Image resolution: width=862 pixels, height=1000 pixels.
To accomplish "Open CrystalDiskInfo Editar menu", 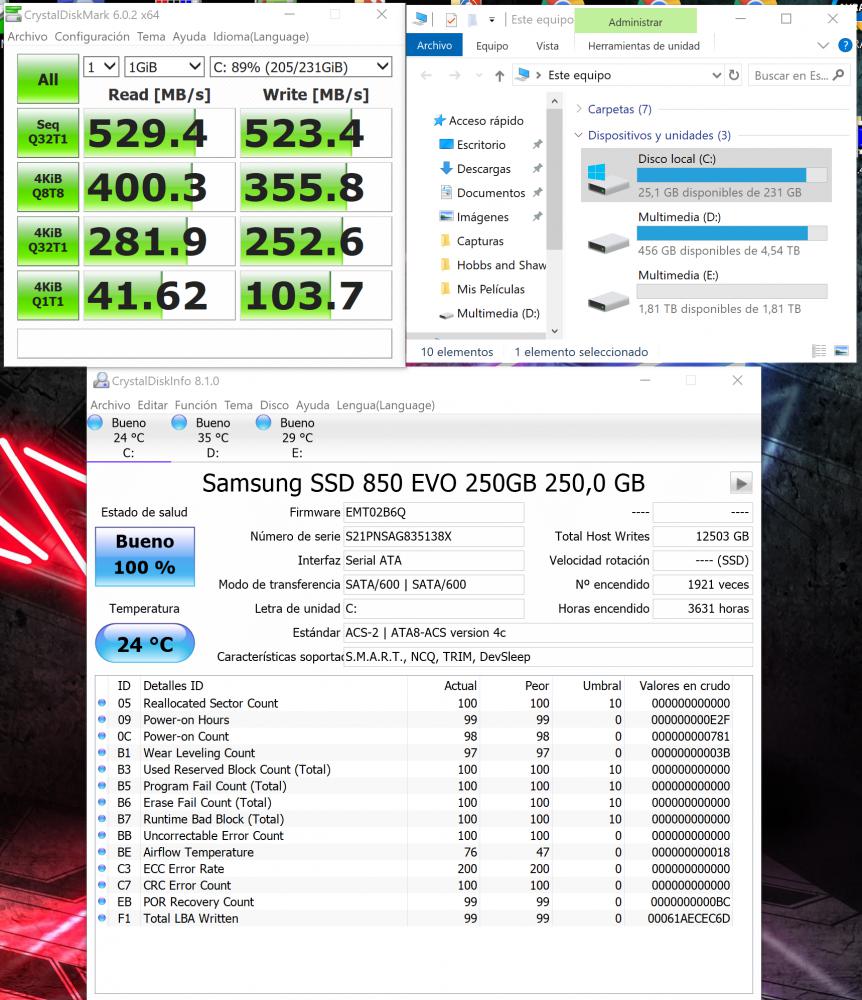I will coord(152,405).
